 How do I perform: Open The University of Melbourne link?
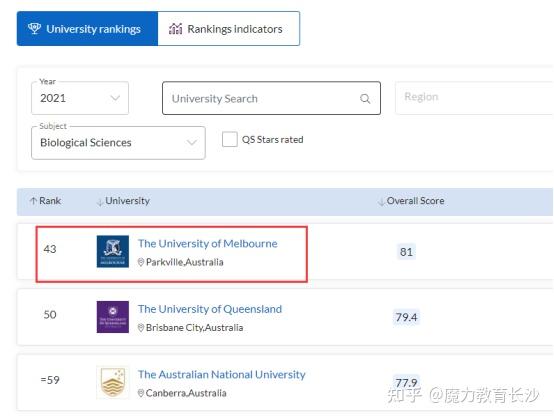coord(208,243)
